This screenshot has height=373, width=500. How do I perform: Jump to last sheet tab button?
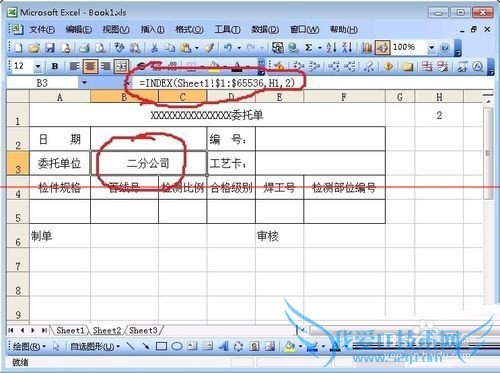click(x=44, y=330)
